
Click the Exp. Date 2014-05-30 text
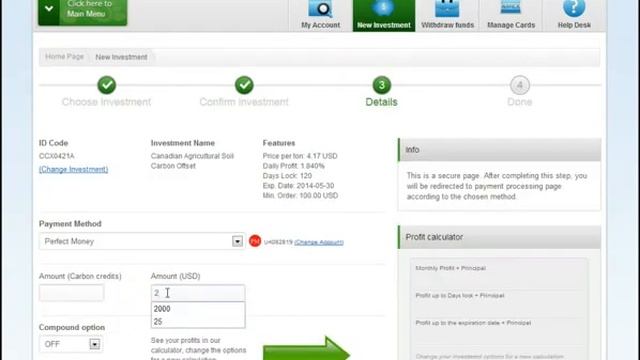tap(298, 186)
